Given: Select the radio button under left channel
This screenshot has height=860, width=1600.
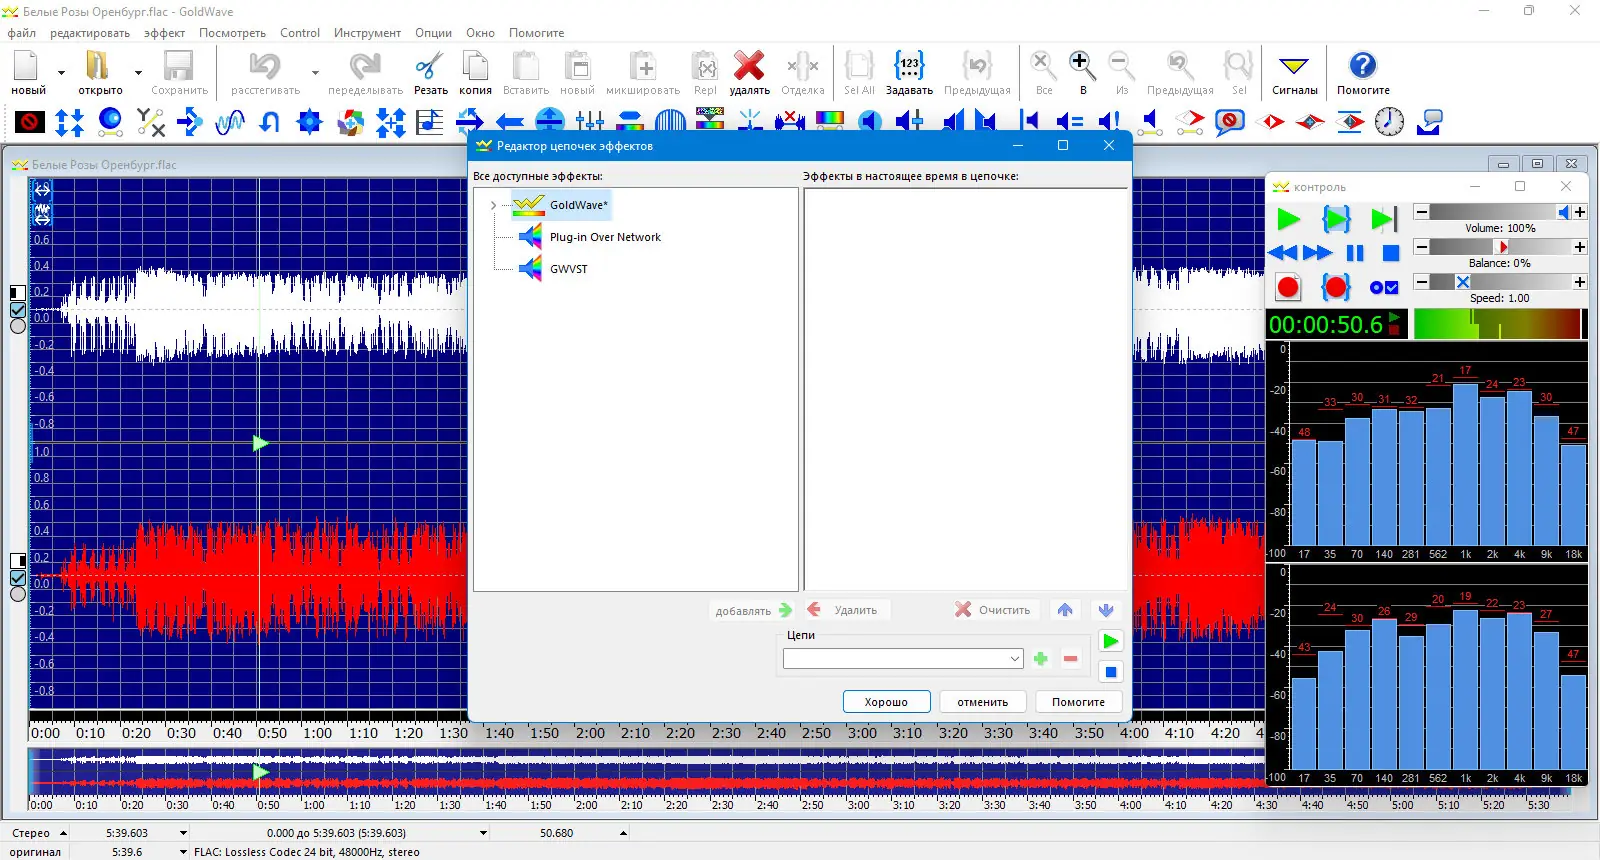Looking at the screenshot, I should click(x=18, y=327).
